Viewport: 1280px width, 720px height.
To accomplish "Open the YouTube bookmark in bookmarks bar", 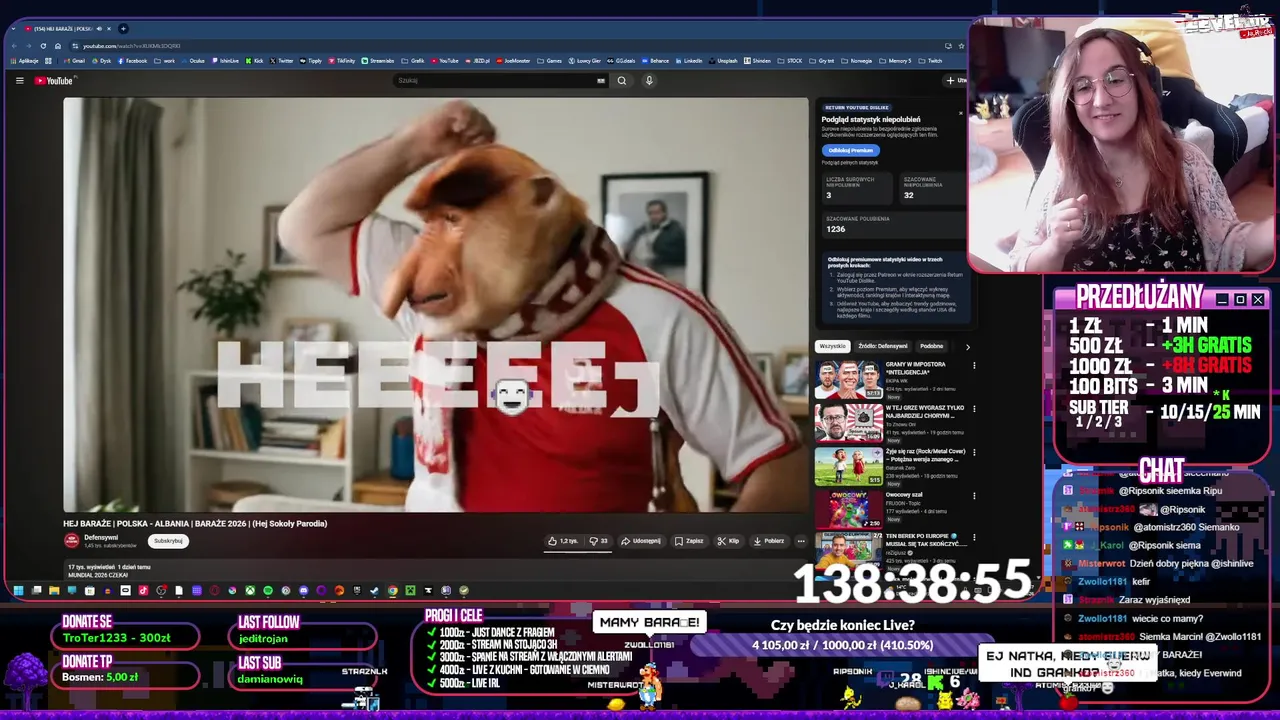I will (444, 61).
